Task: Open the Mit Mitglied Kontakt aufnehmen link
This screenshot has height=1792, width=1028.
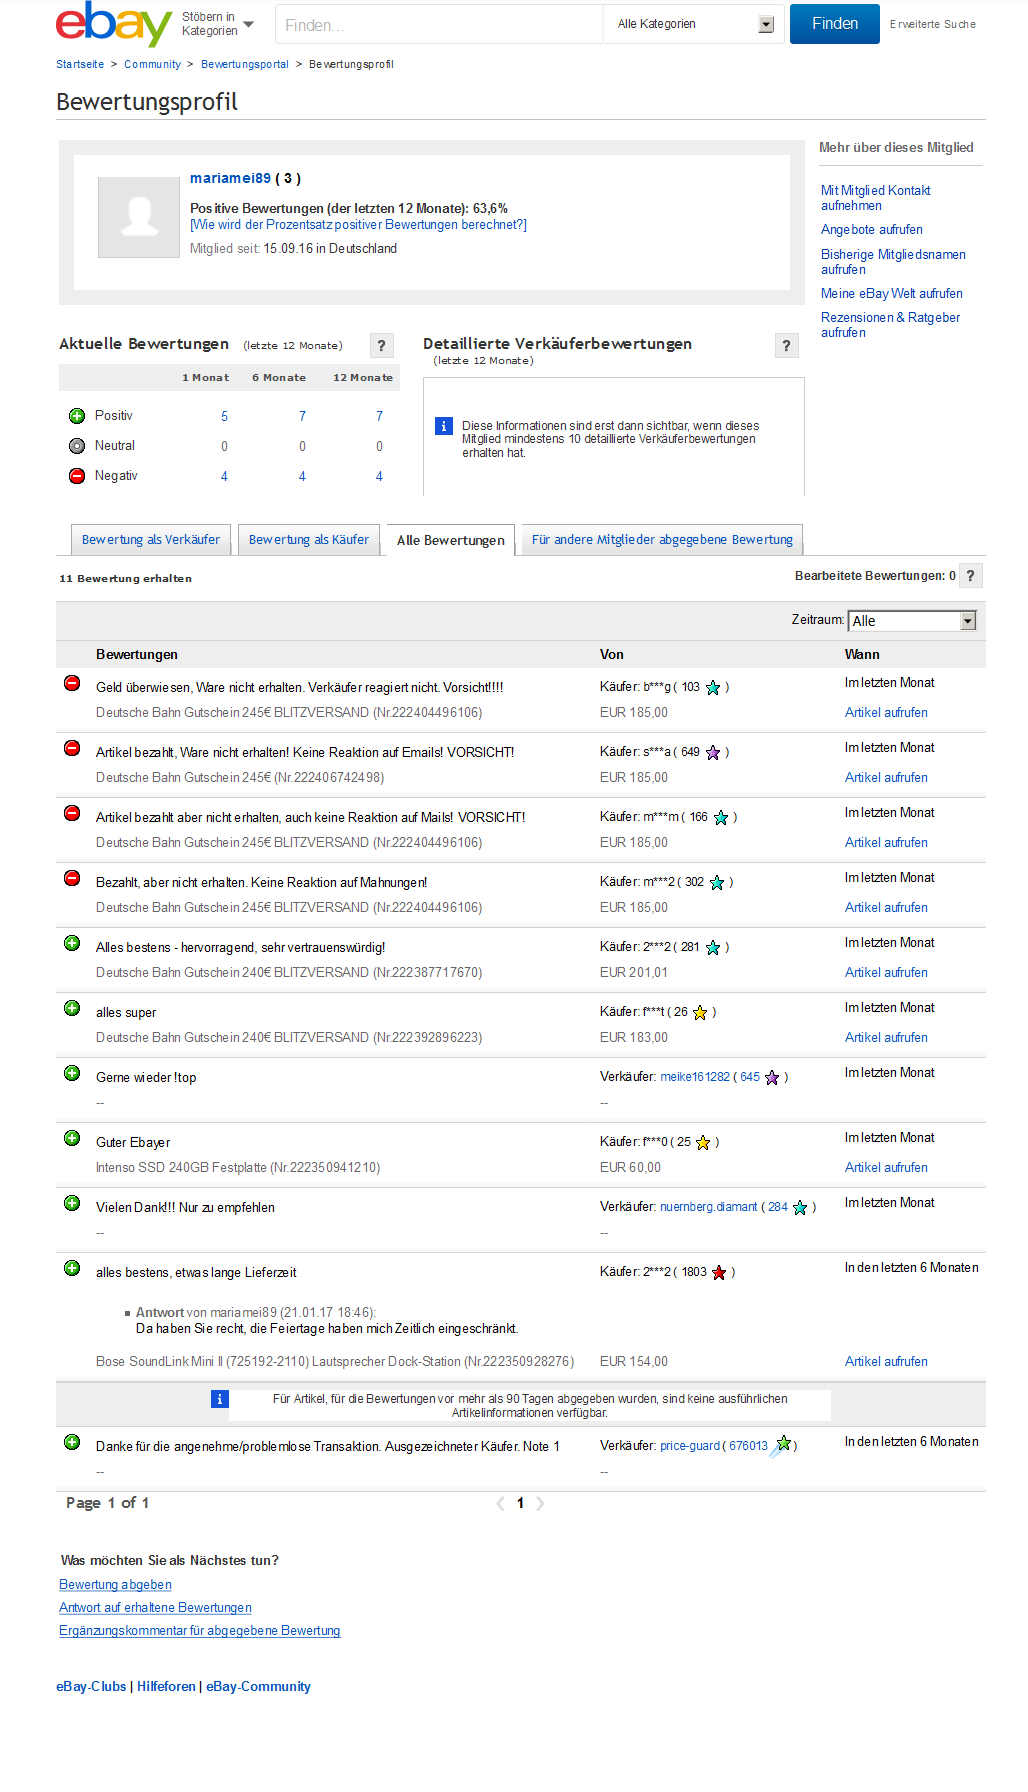Action: (x=875, y=198)
